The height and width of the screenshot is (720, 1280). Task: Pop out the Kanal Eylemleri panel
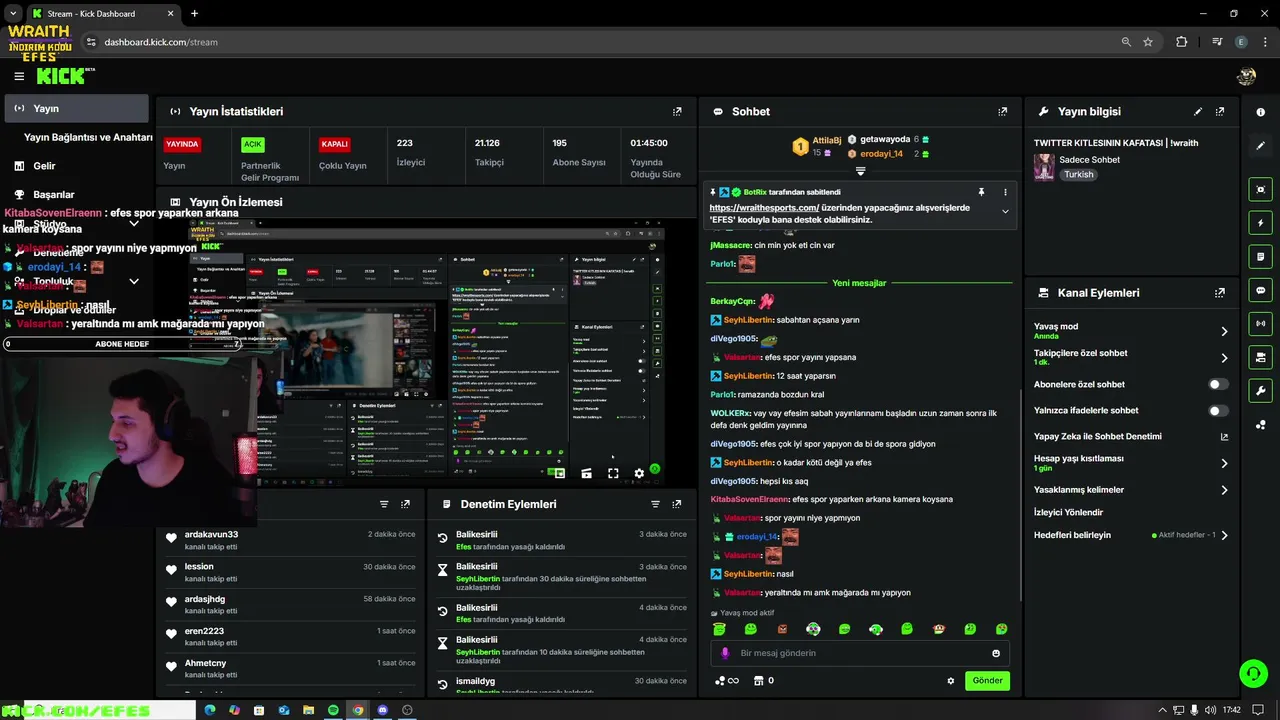click(x=1220, y=293)
